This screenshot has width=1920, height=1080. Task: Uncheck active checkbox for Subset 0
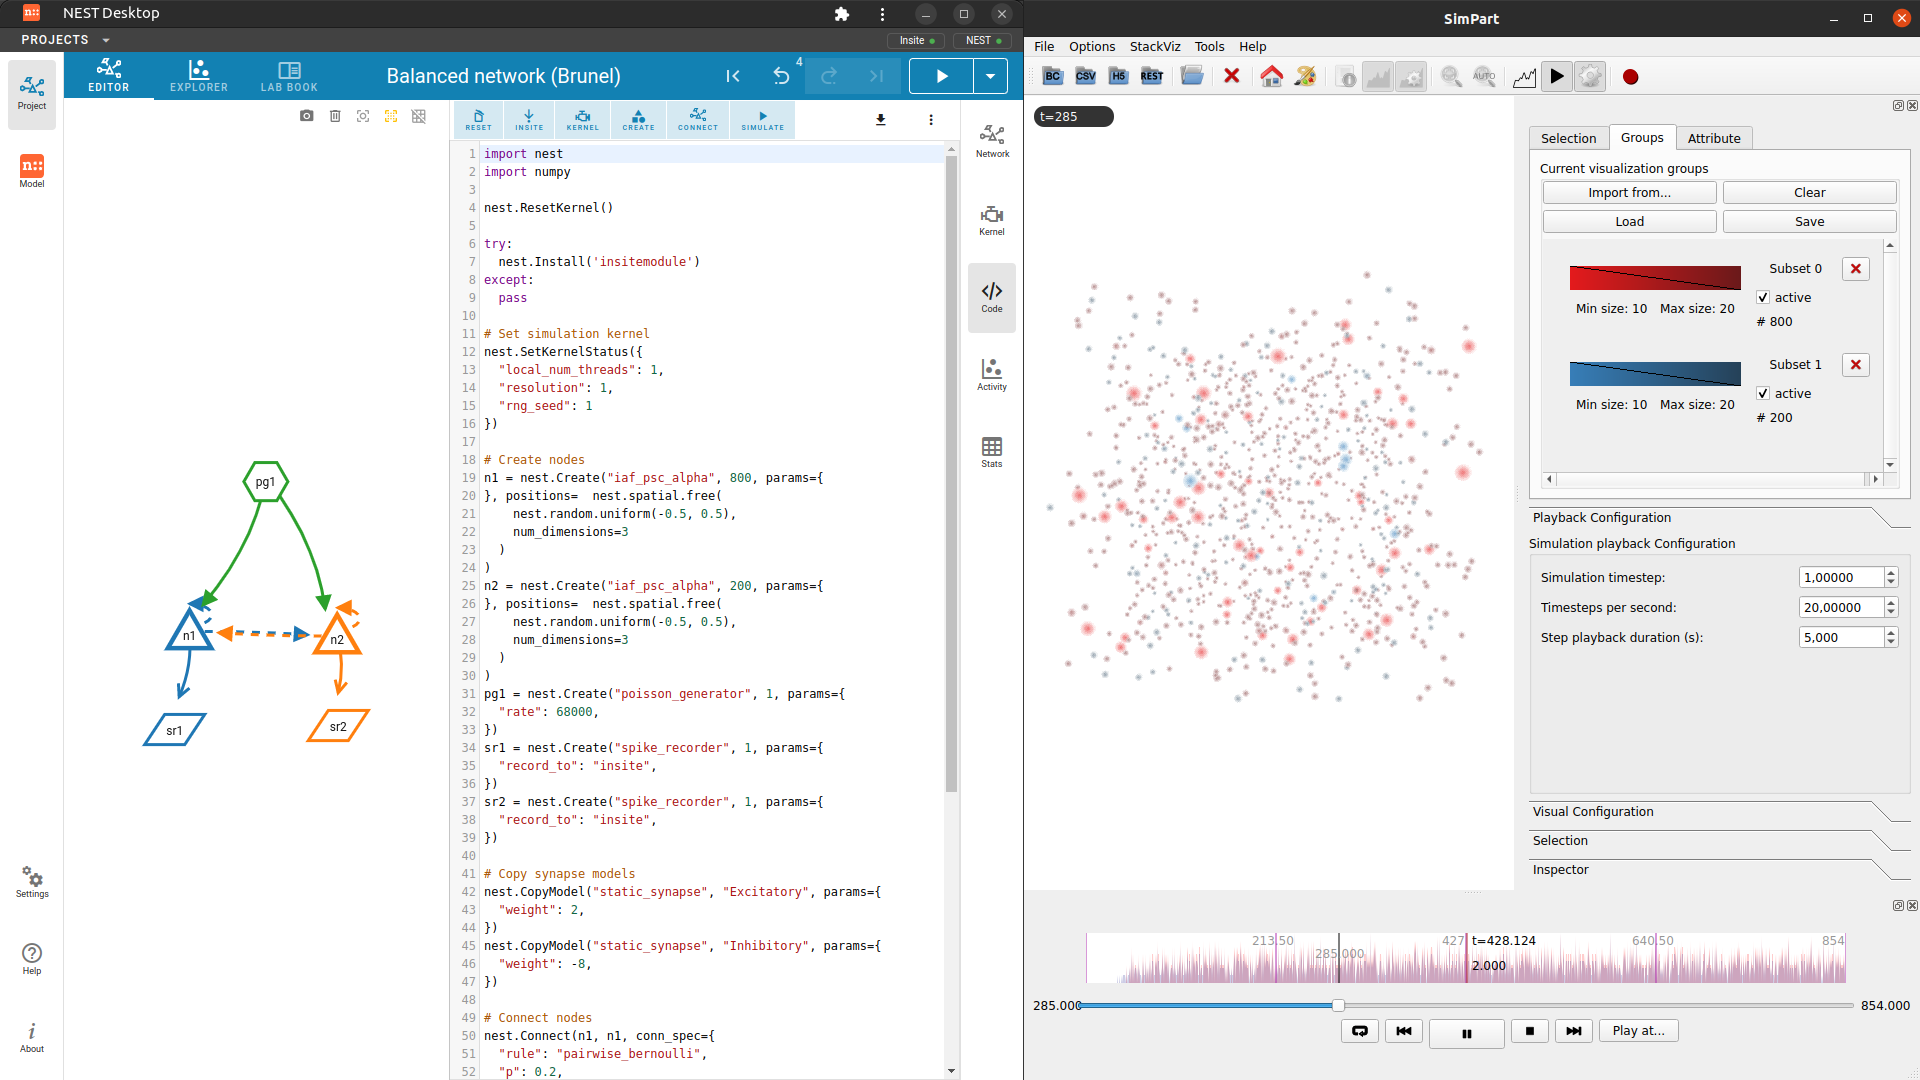tap(1763, 297)
